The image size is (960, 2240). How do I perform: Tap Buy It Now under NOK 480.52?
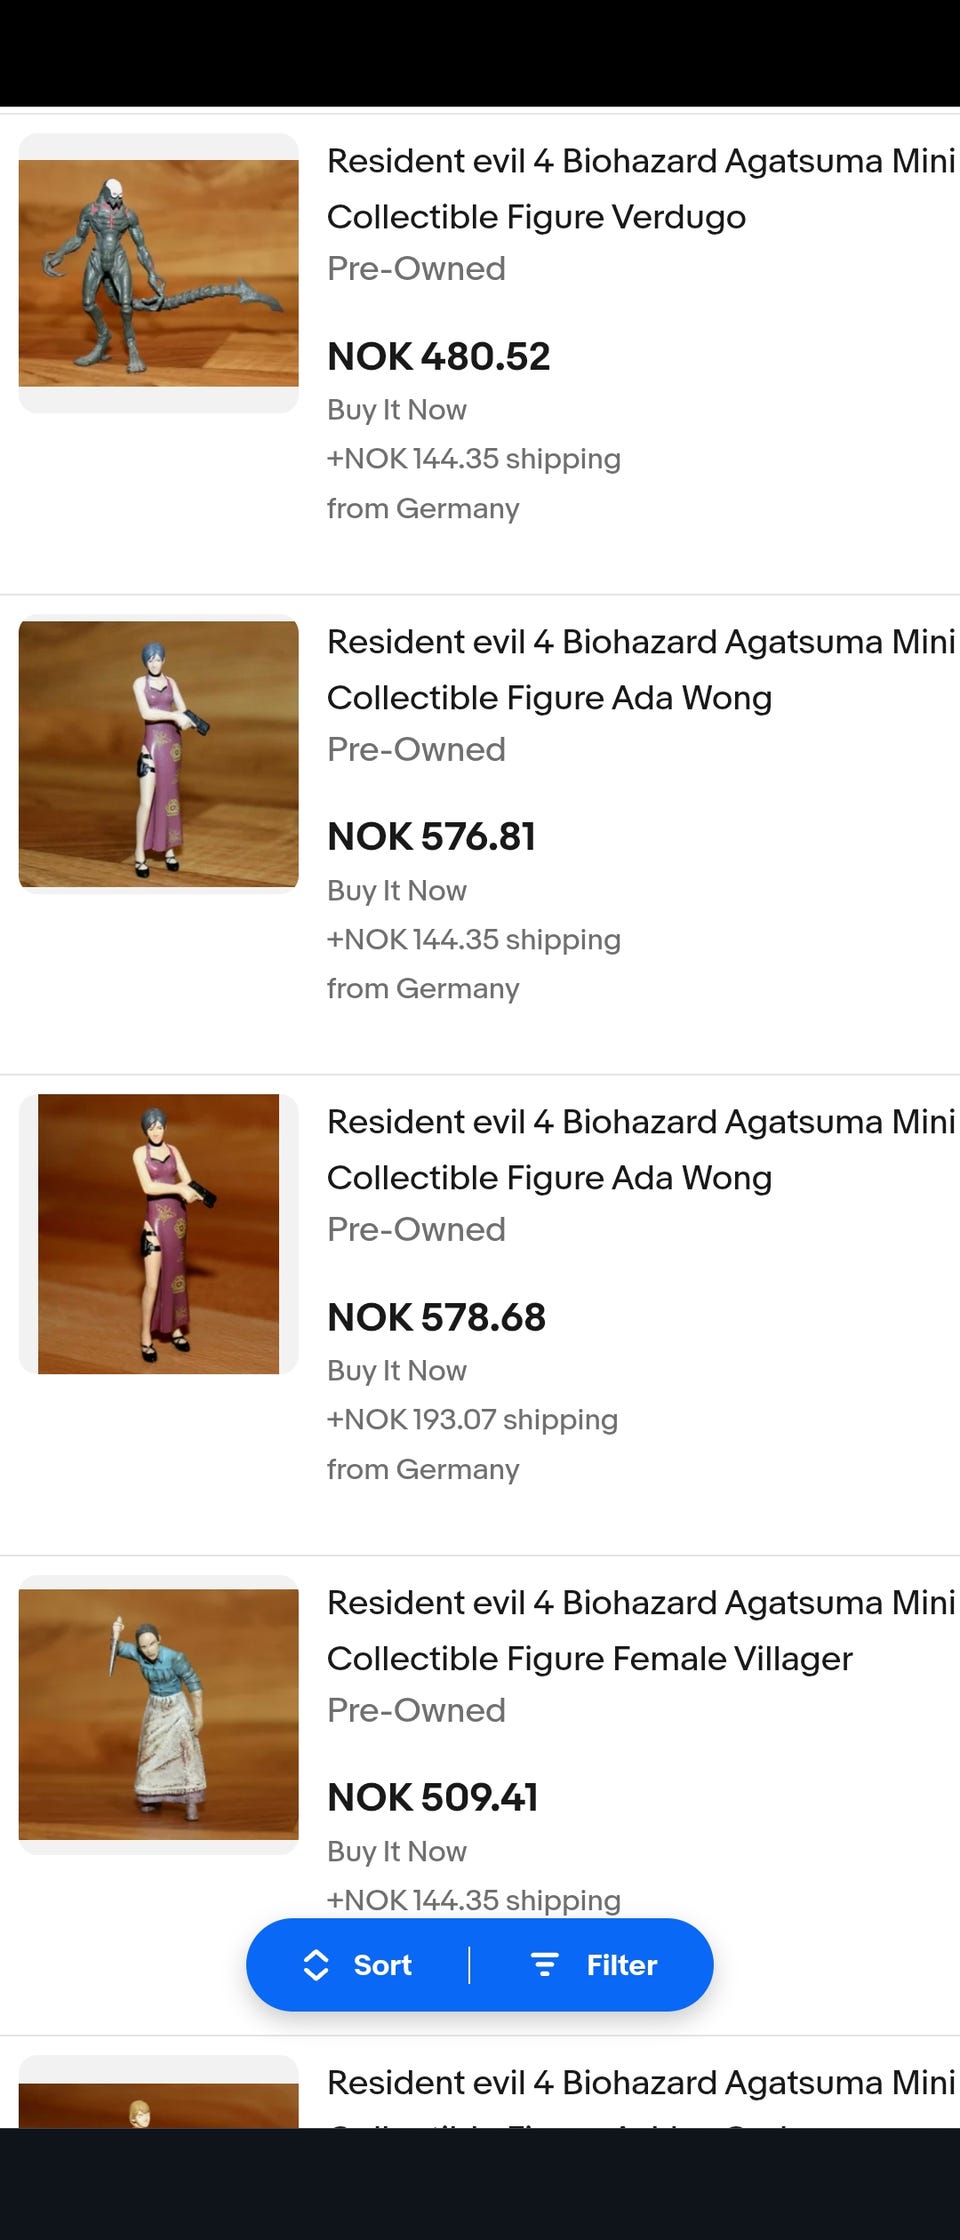coord(397,410)
